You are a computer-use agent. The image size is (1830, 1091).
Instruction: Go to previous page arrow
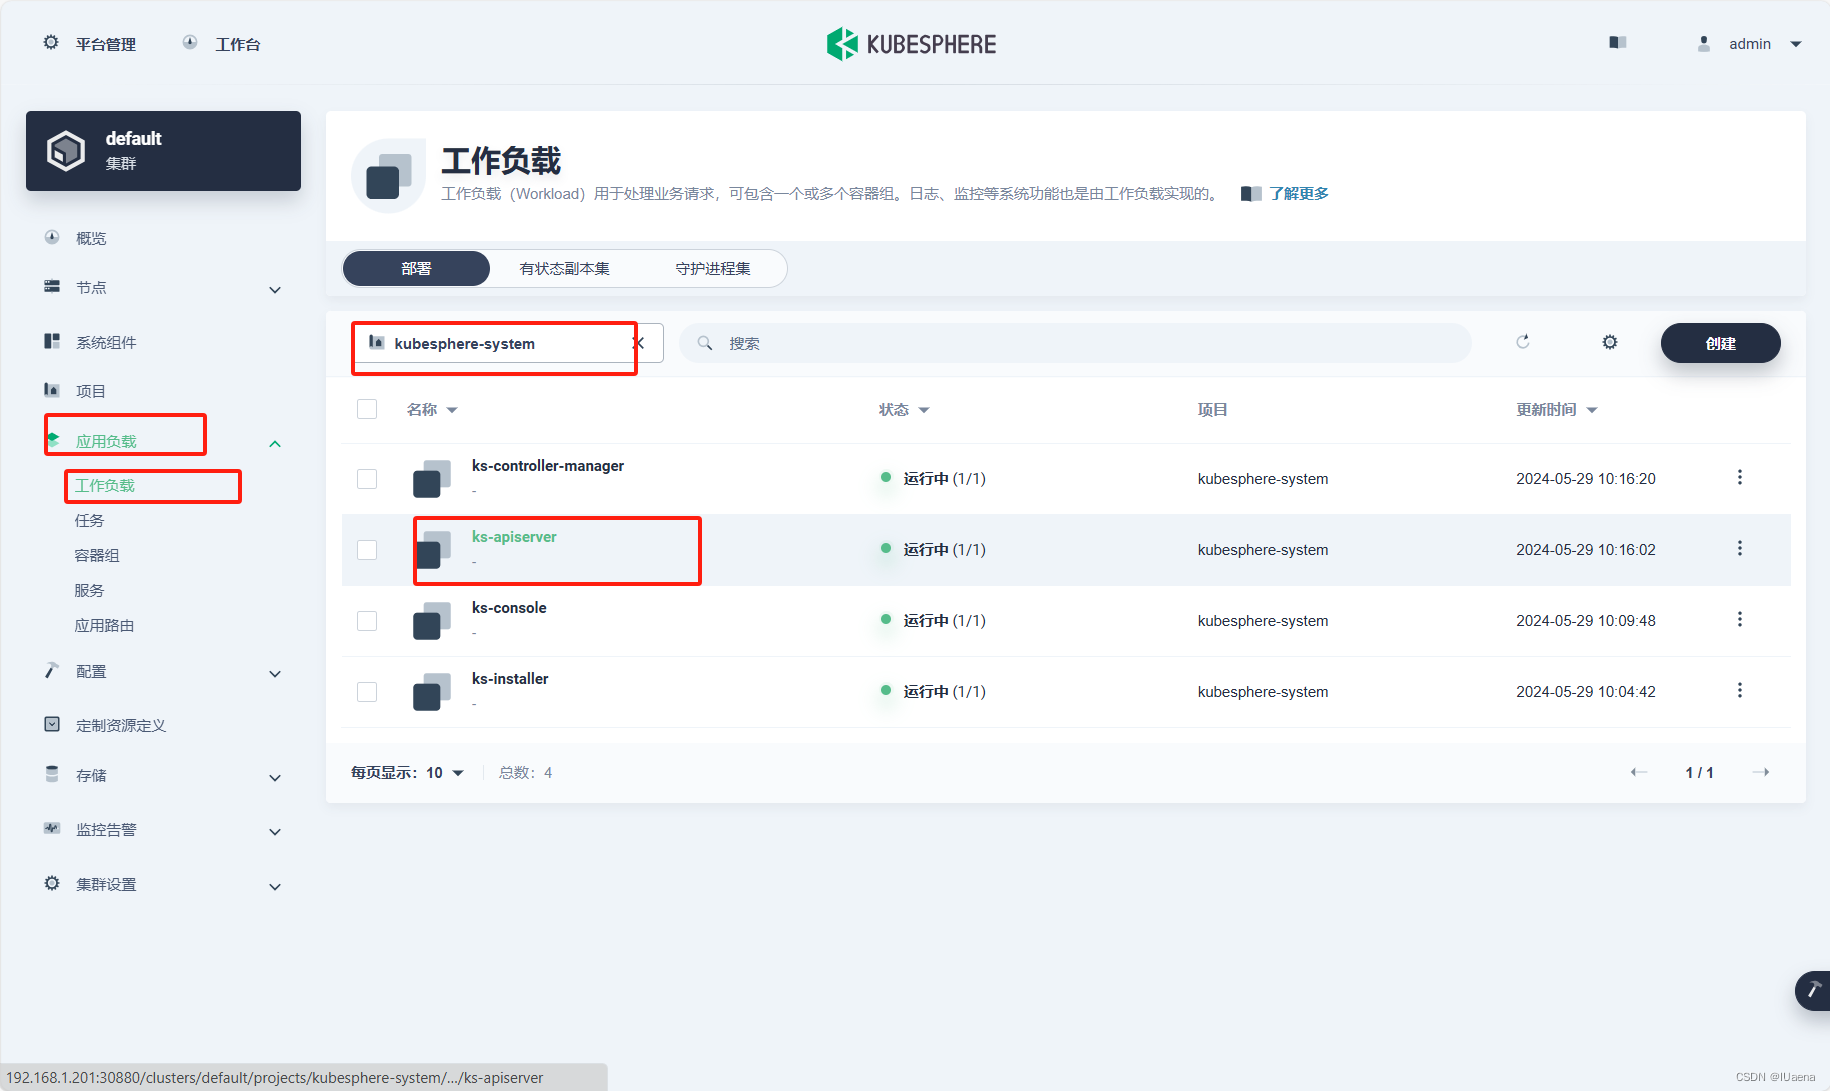point(1638,772)
